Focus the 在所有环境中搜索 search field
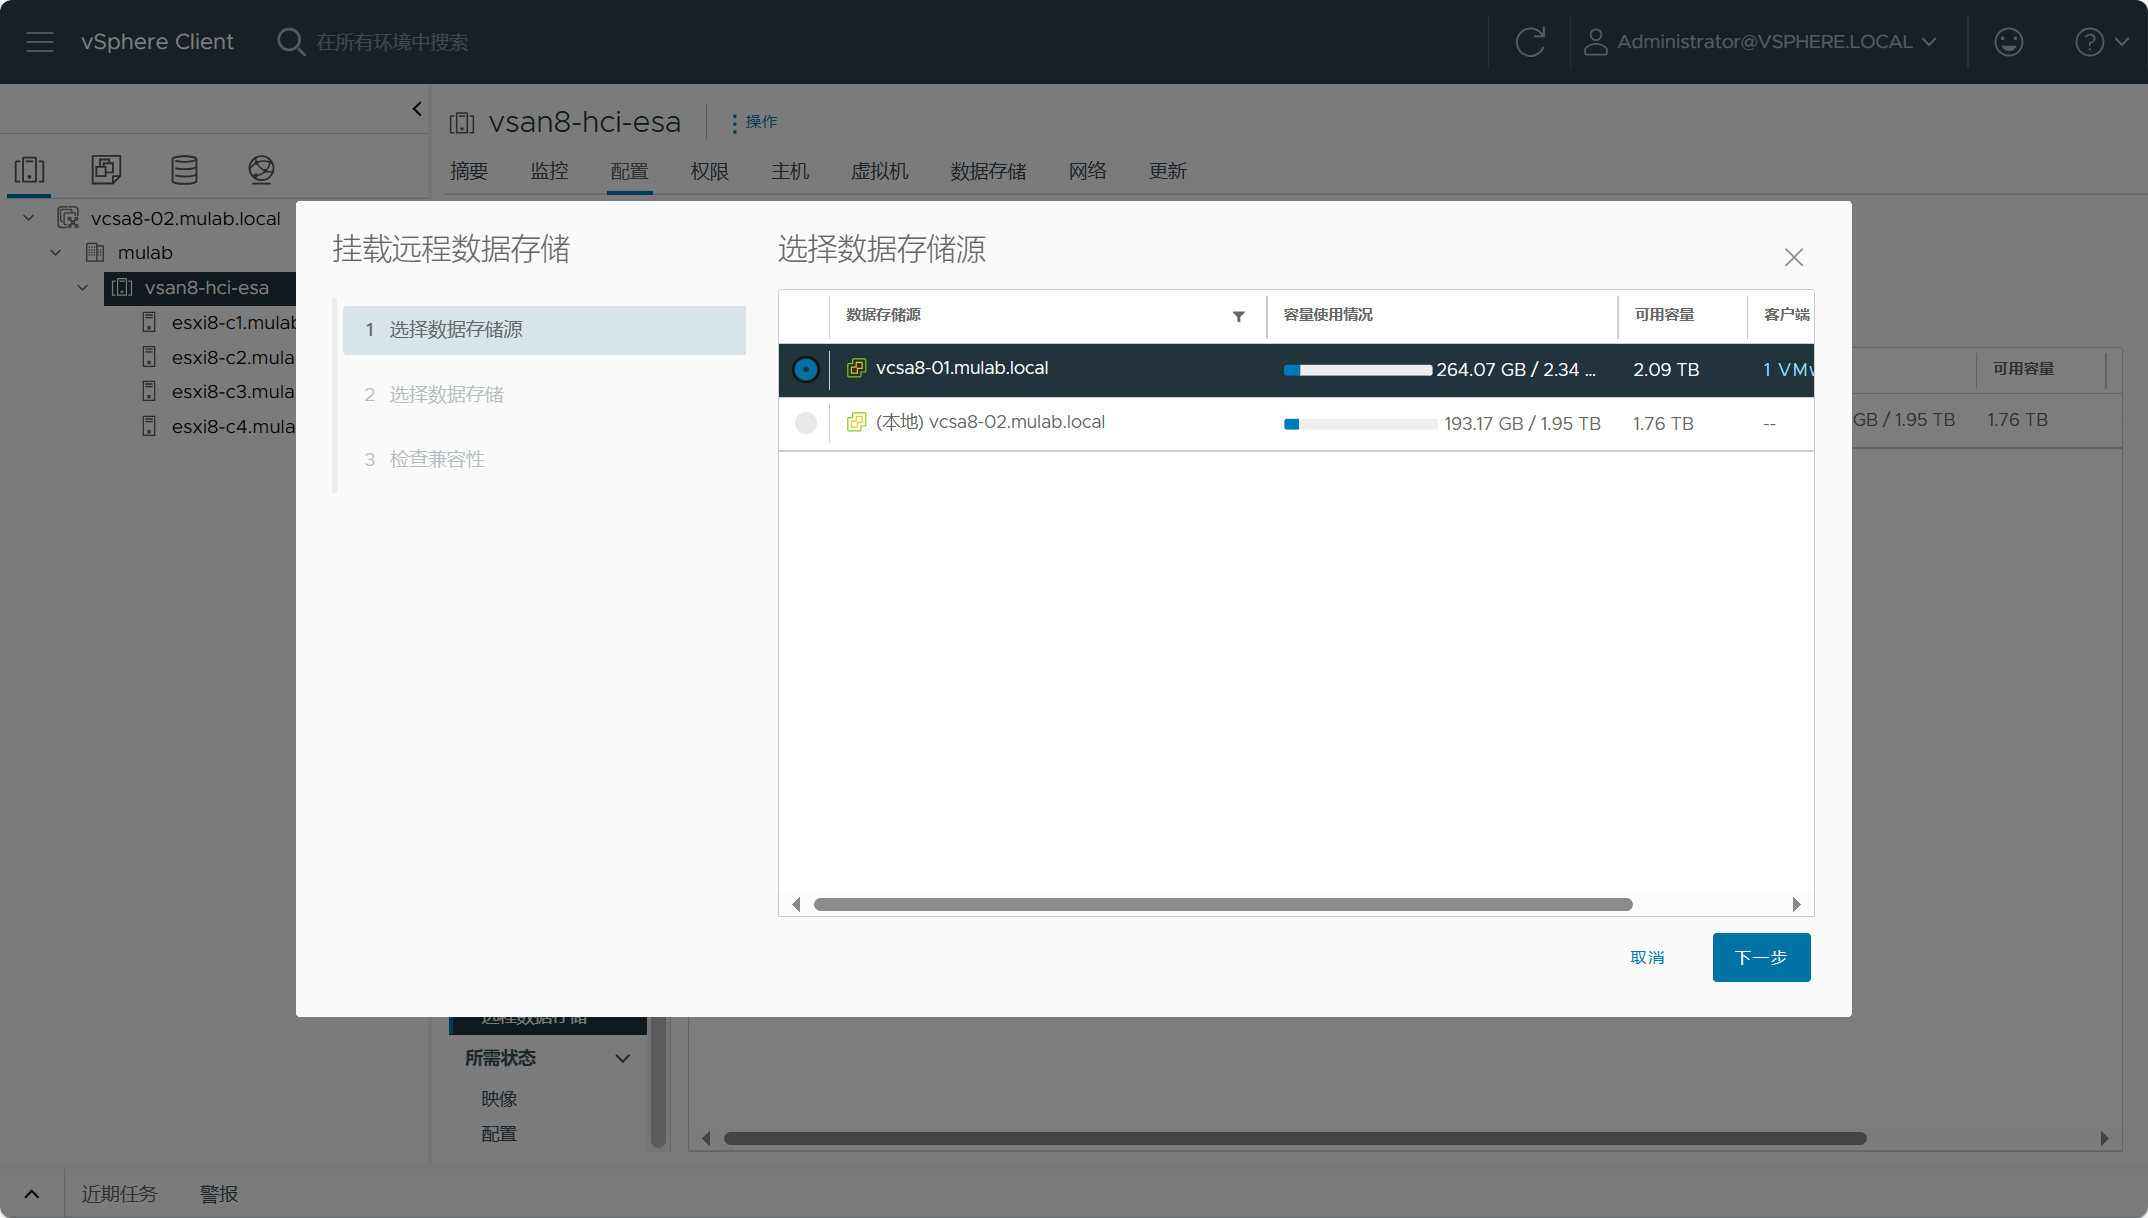2148x1218 pixels. 392,42
